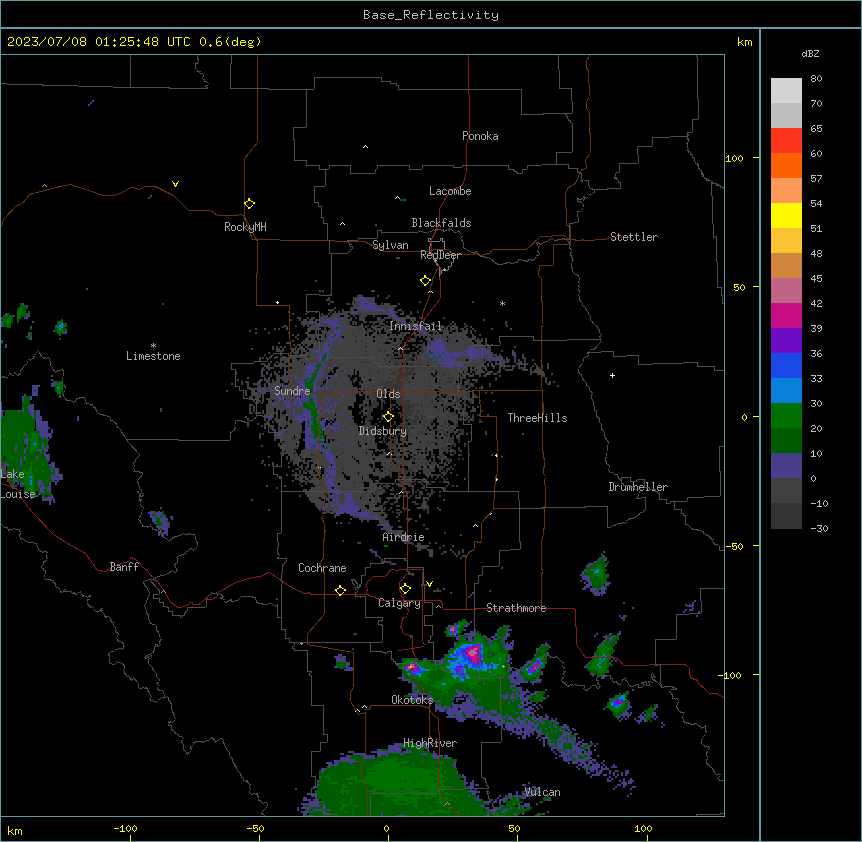Click the Lake Louise label
This screenshot has height=842, width=862.
pyautogui.click(x=18, y=484)
